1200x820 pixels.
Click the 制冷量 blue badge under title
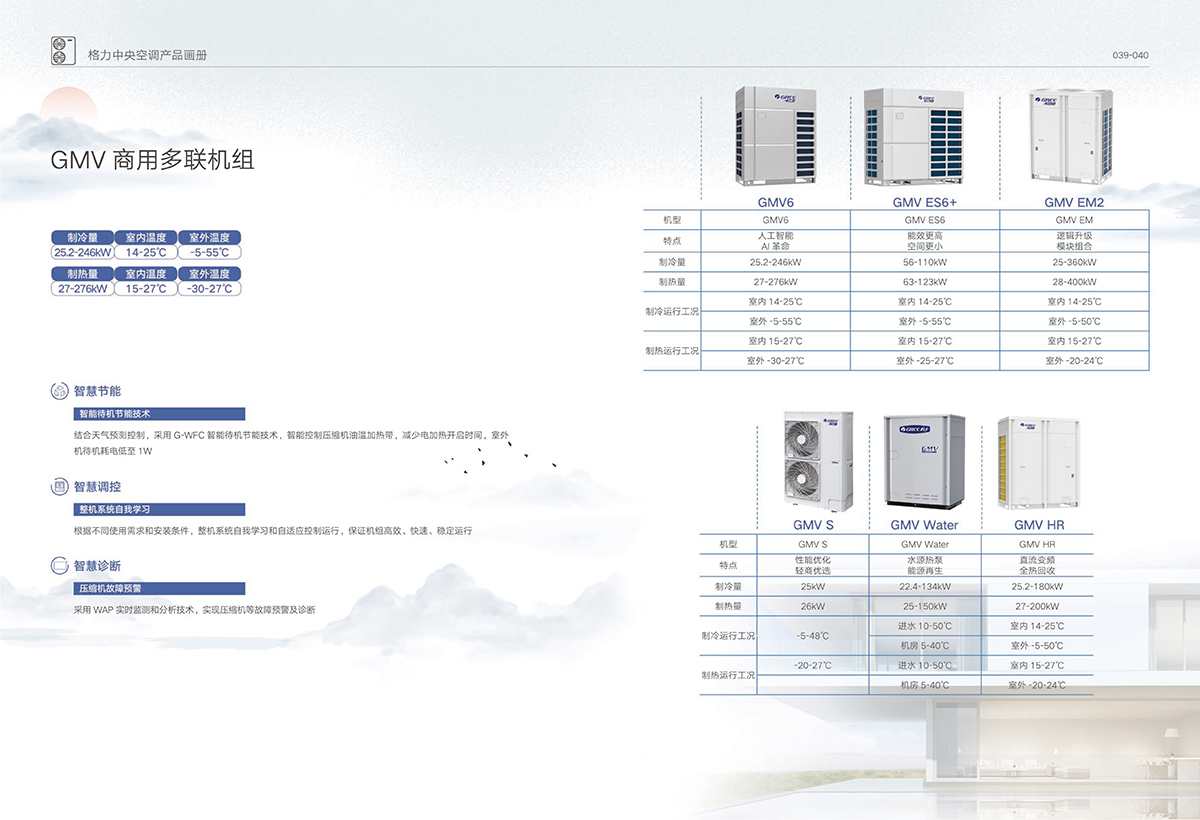point(82,238)
